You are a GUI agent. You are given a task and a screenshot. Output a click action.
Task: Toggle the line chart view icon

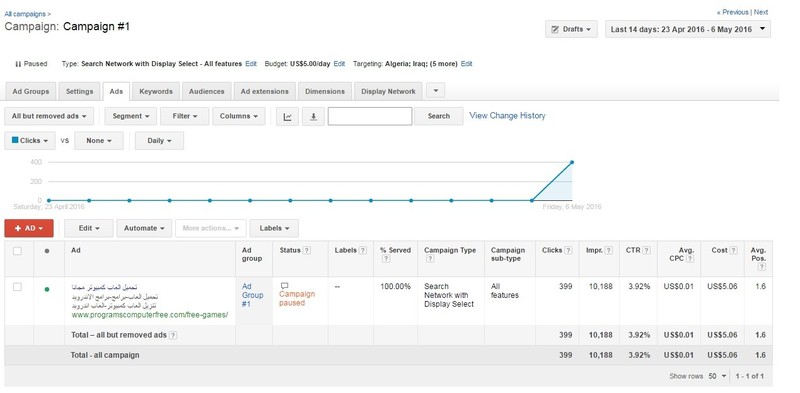[287, 116]
